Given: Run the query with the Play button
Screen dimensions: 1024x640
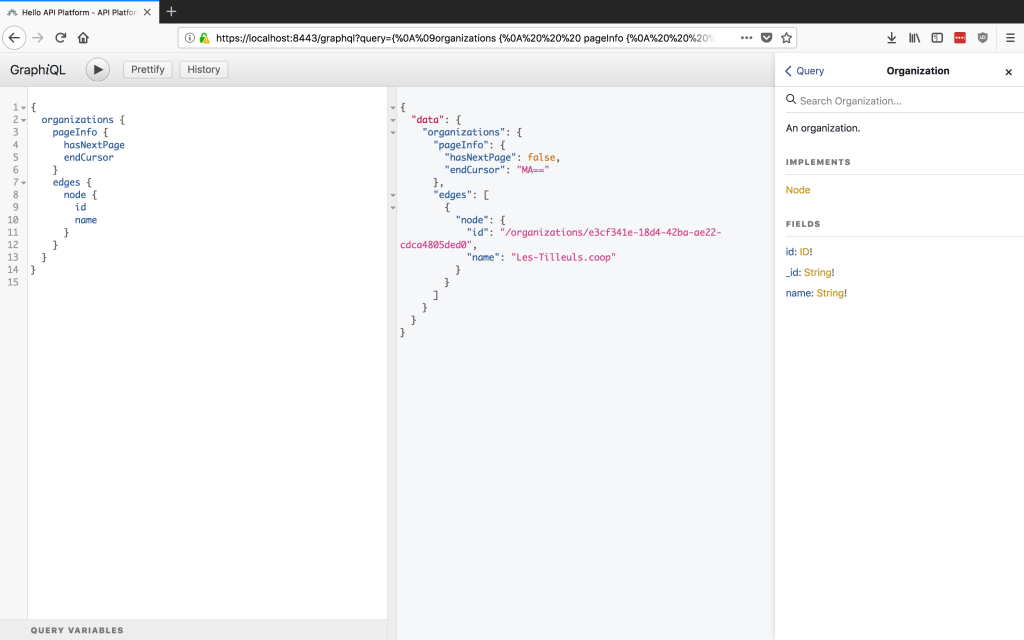Looking at the screenshot, I should tap(96, 69).
